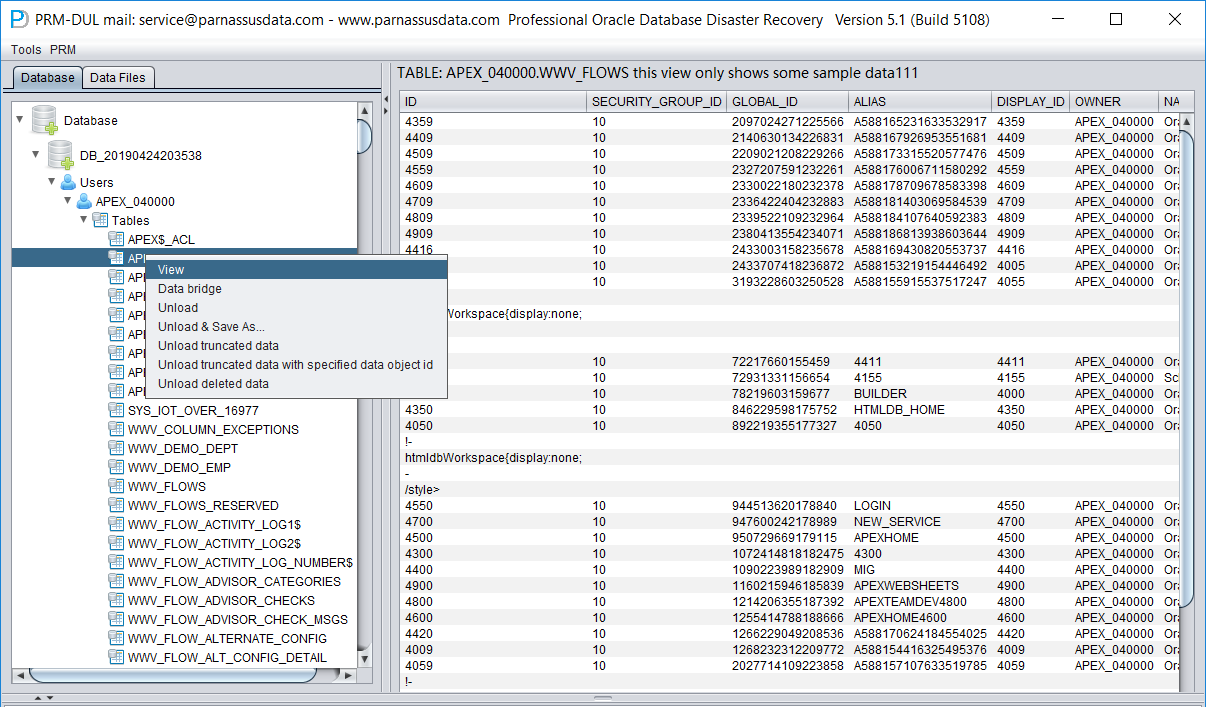Select Unload deleted data option
Screen dimensions: 1206x707
[296, 384]
